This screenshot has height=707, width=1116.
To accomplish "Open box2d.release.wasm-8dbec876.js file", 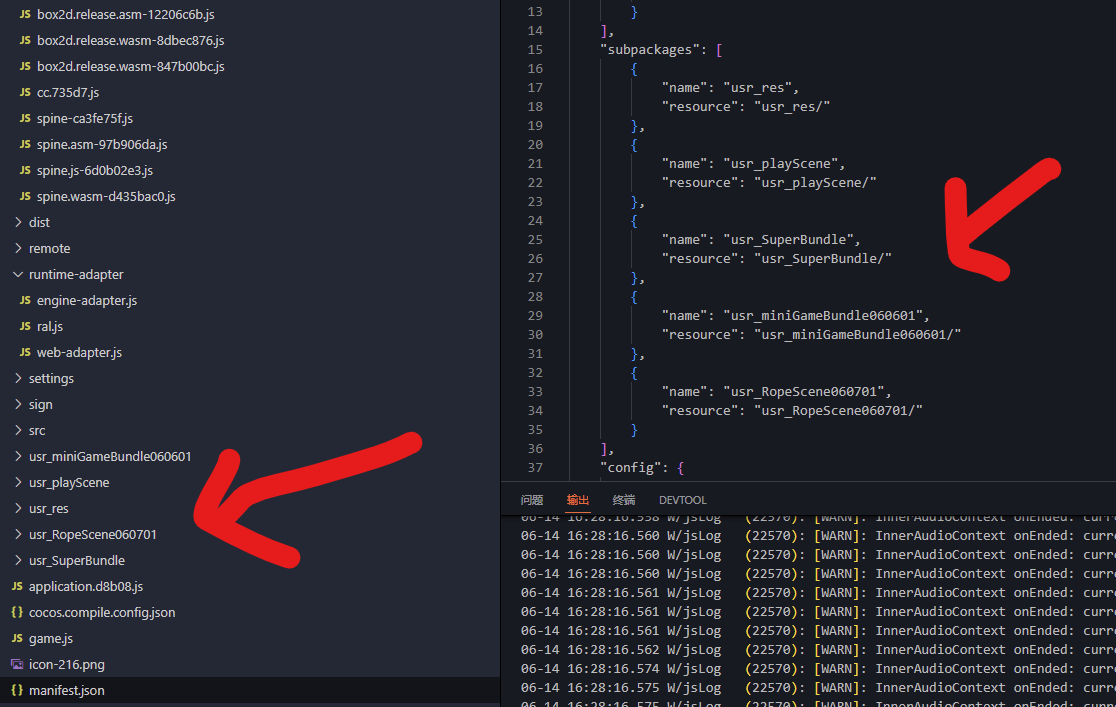I will [130, 41].
